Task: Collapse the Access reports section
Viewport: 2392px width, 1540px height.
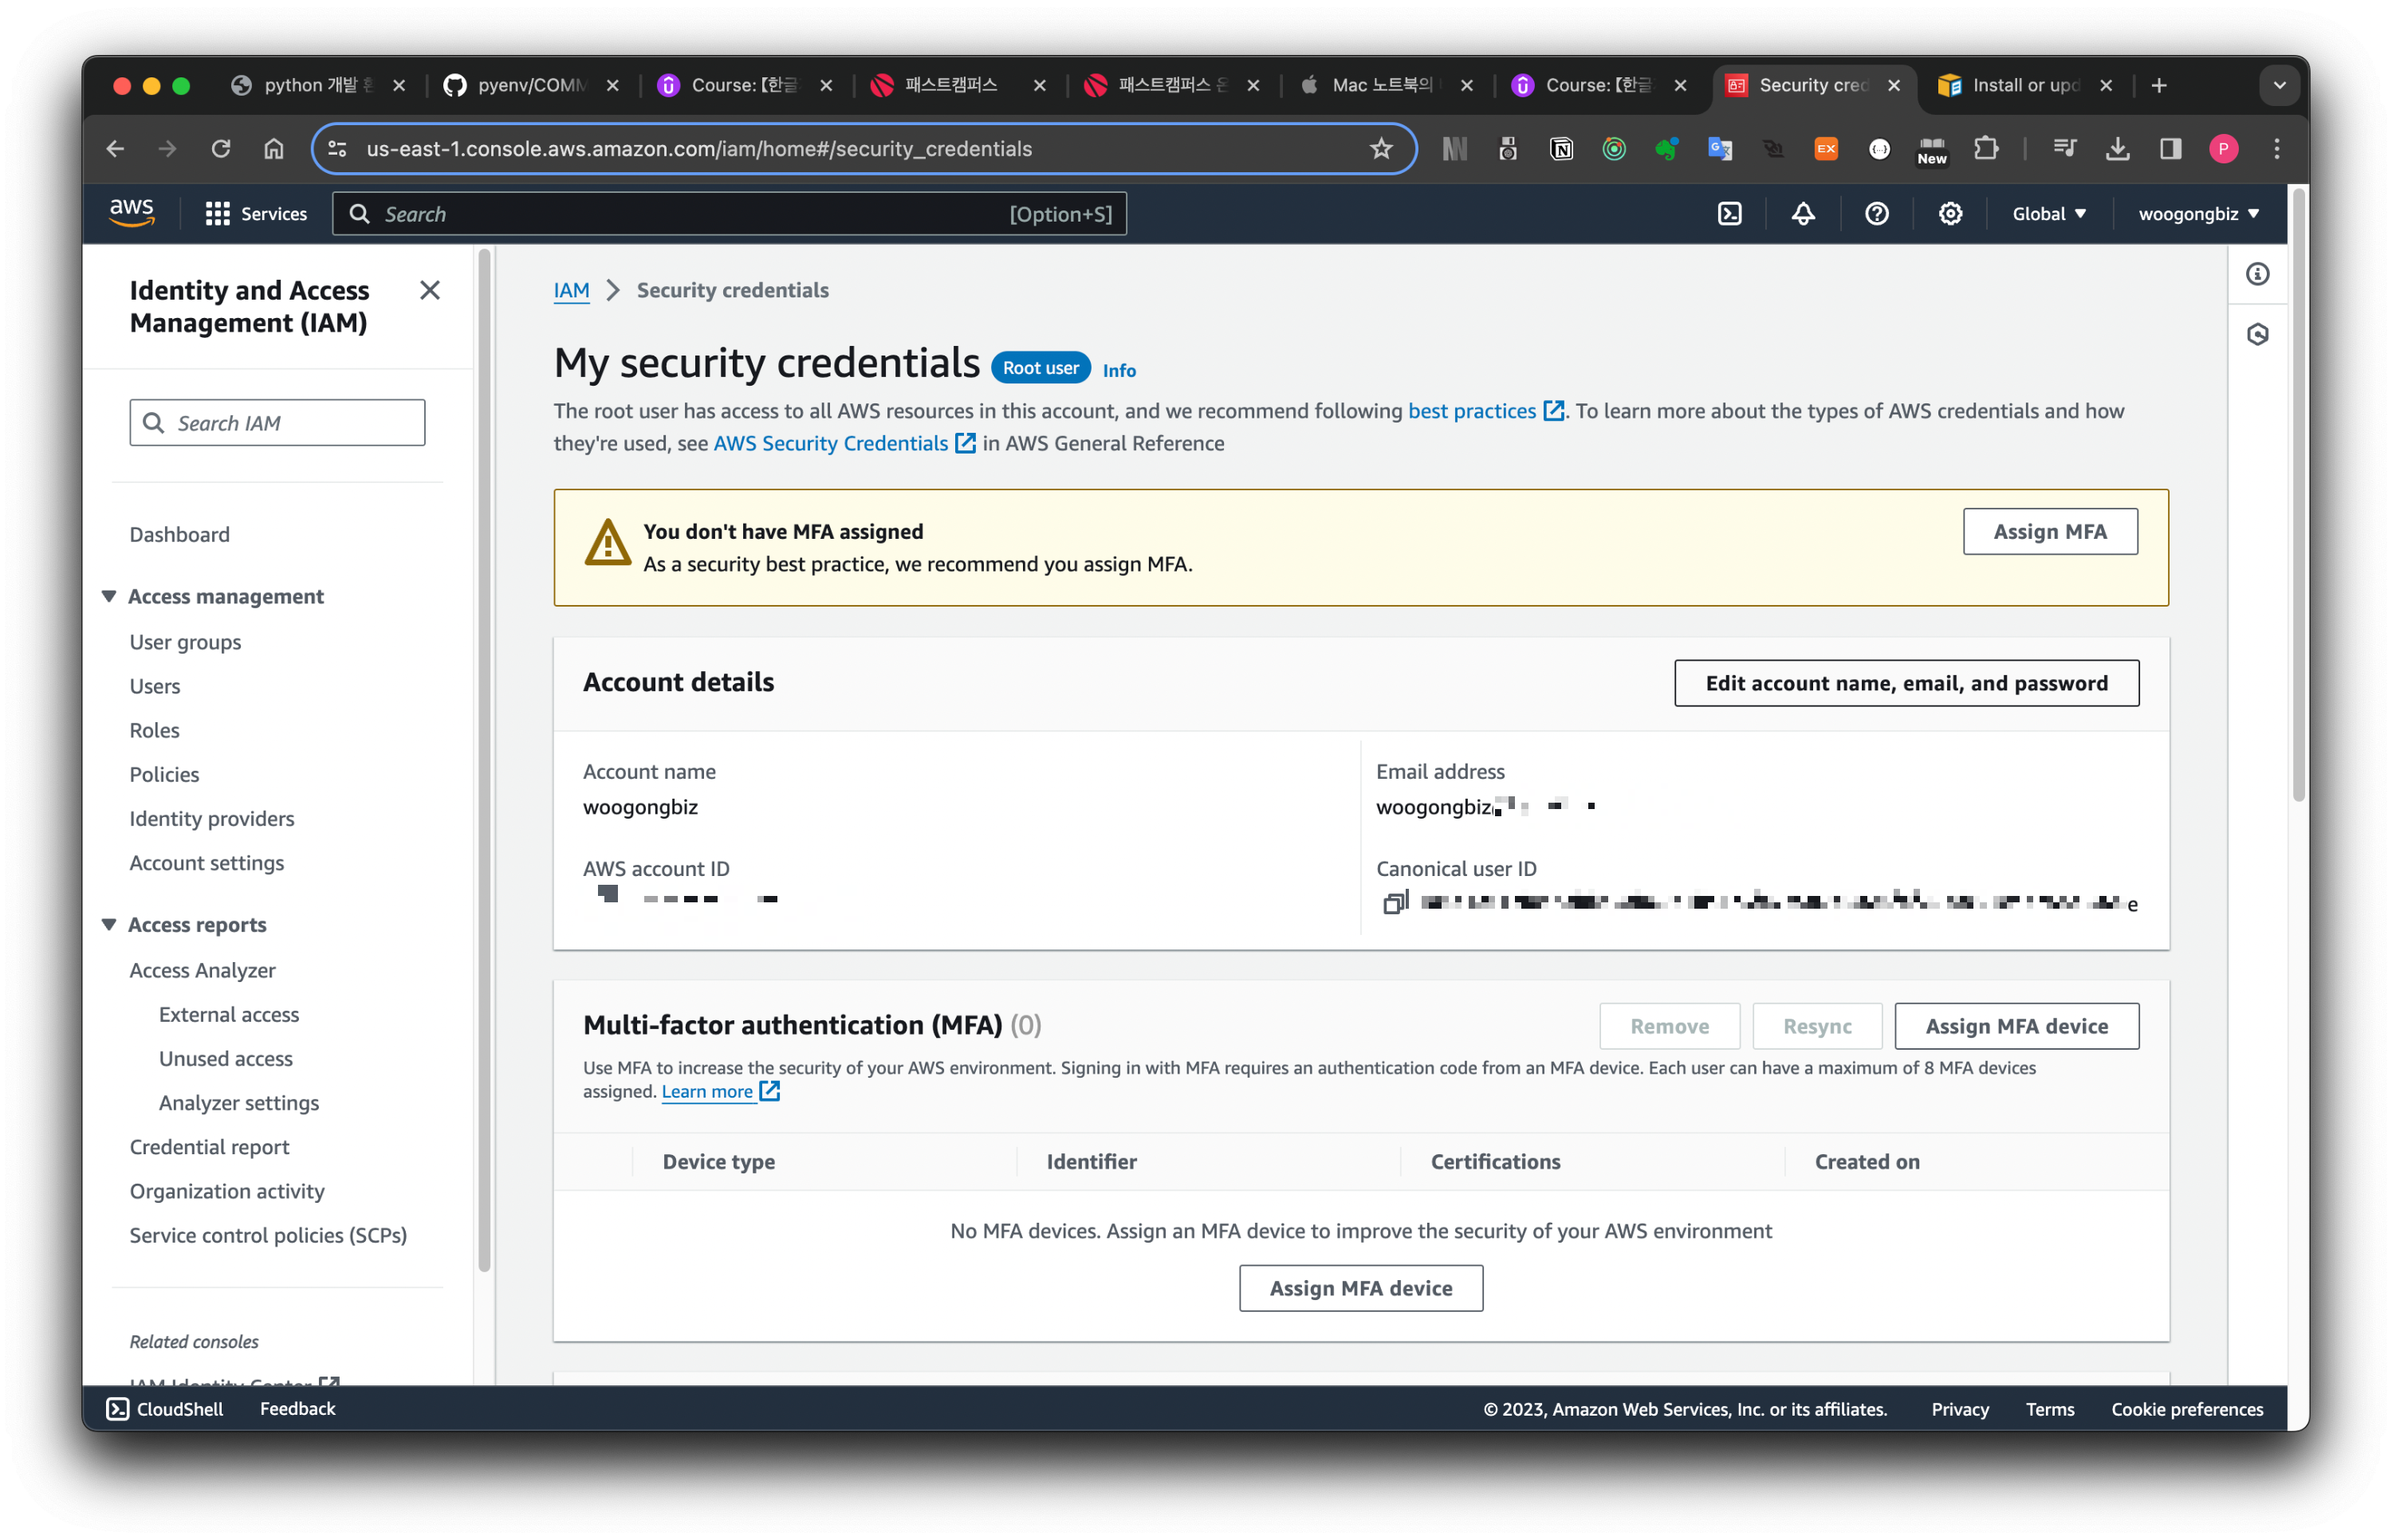Action: point(109,924)
